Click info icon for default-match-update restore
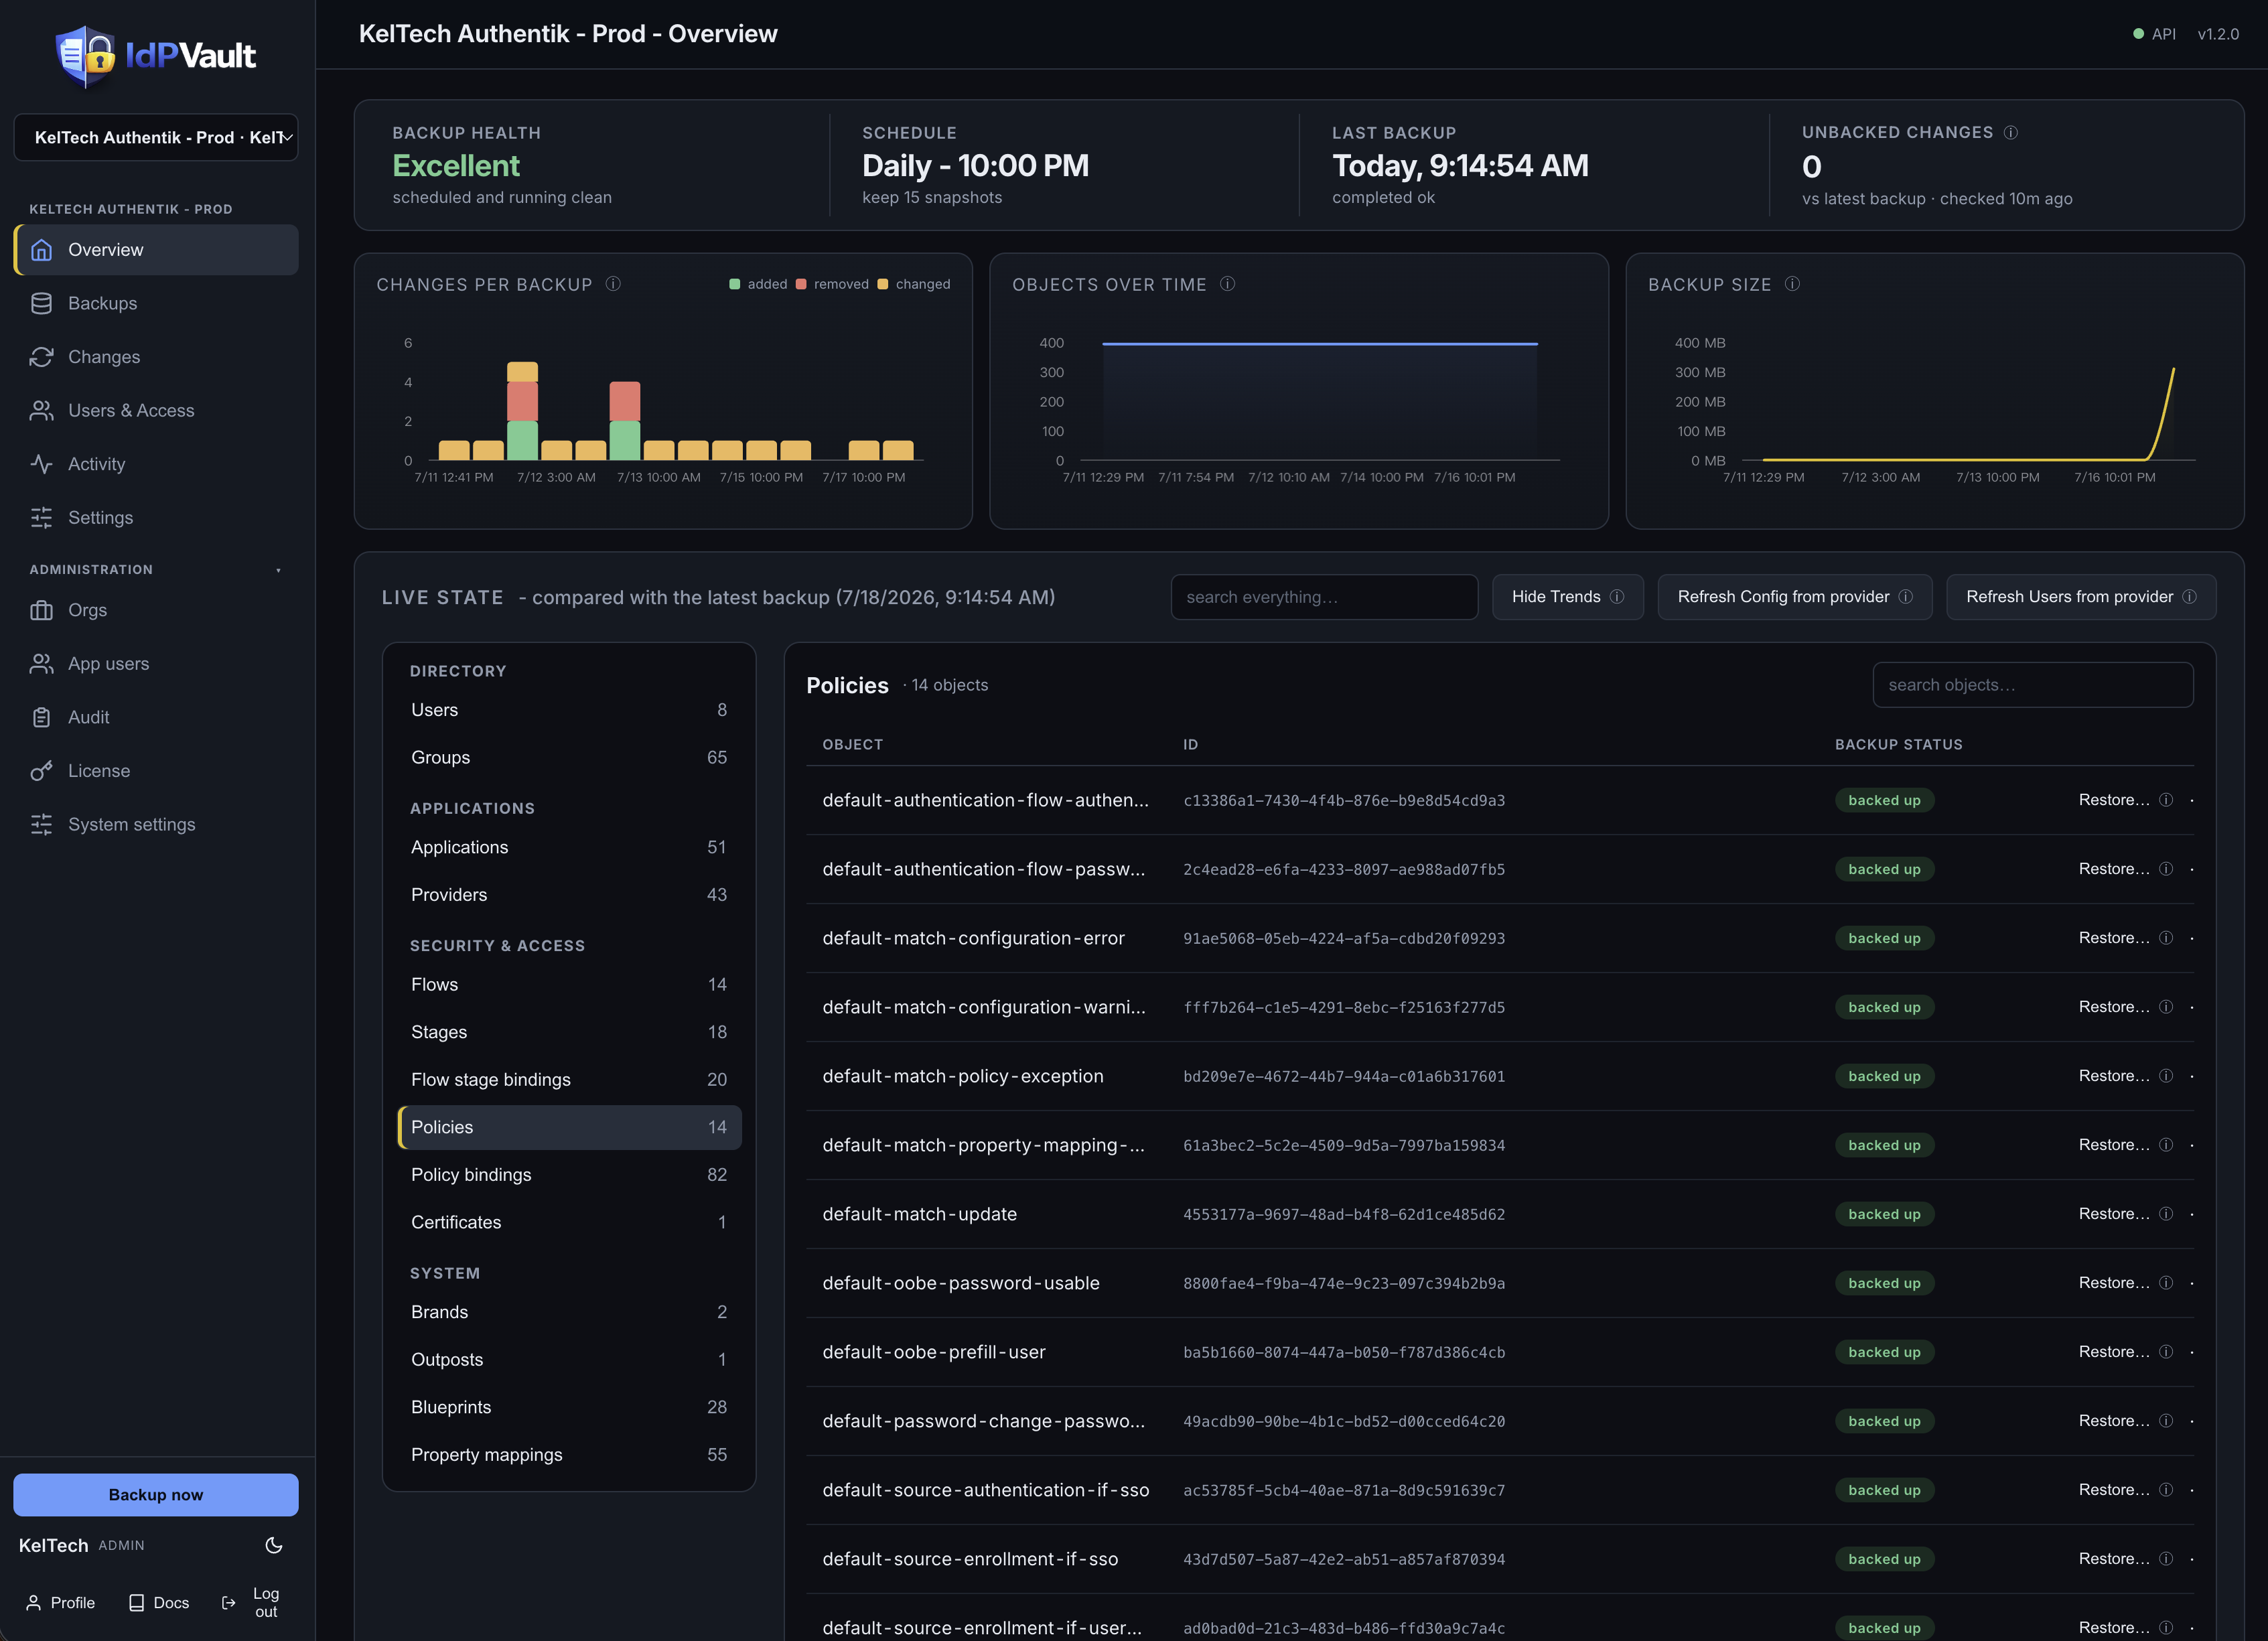Viewport: 2268px width, 1641px height. pos(2166,1214)
